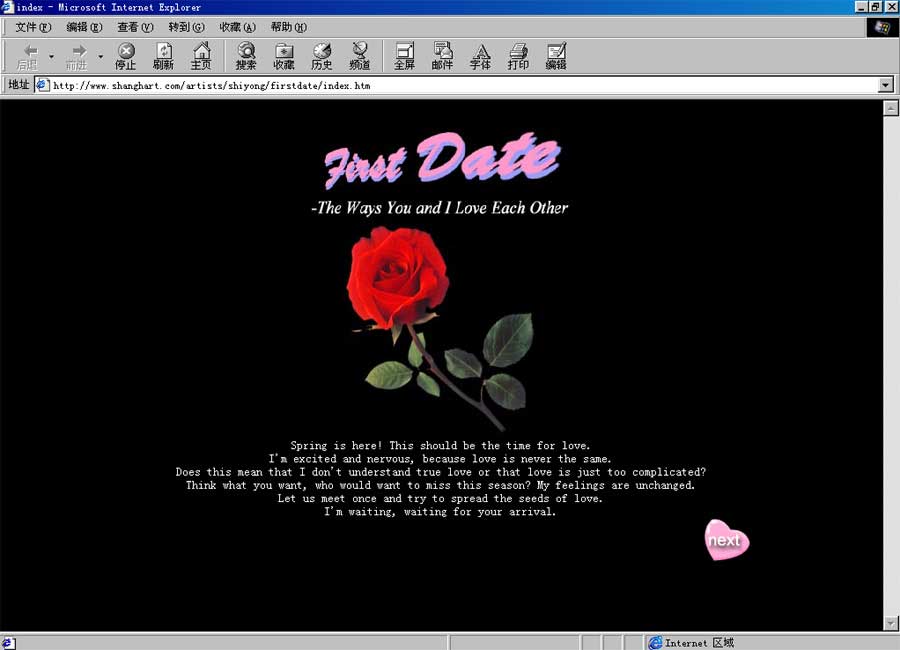Open the 帮助(H) menu
The height and width of the screenshot is (650, 900).
click(289, 27)
